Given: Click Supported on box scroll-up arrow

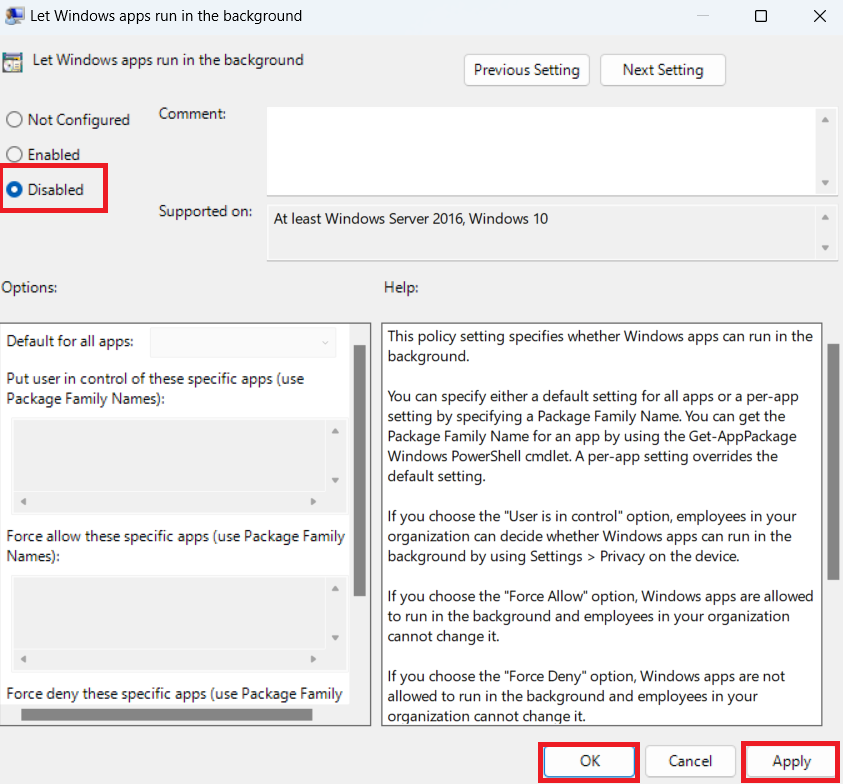Looking at the screenshot, I should [825, 217].
